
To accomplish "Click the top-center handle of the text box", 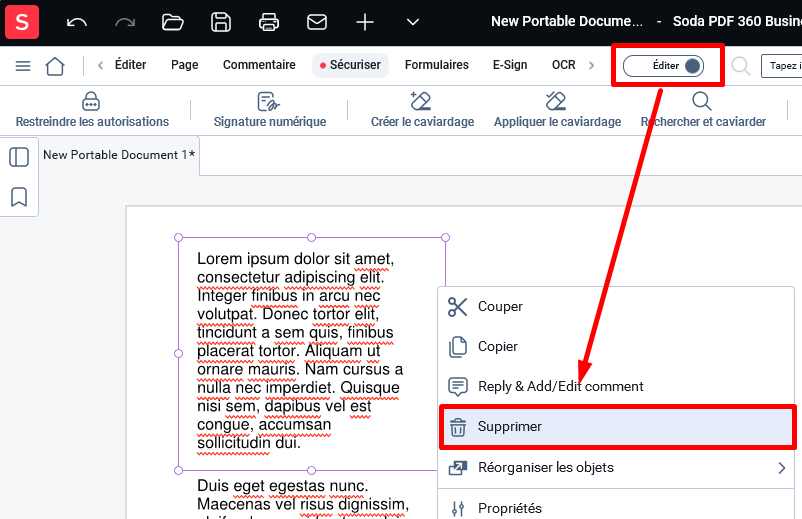I will (311, 237).
